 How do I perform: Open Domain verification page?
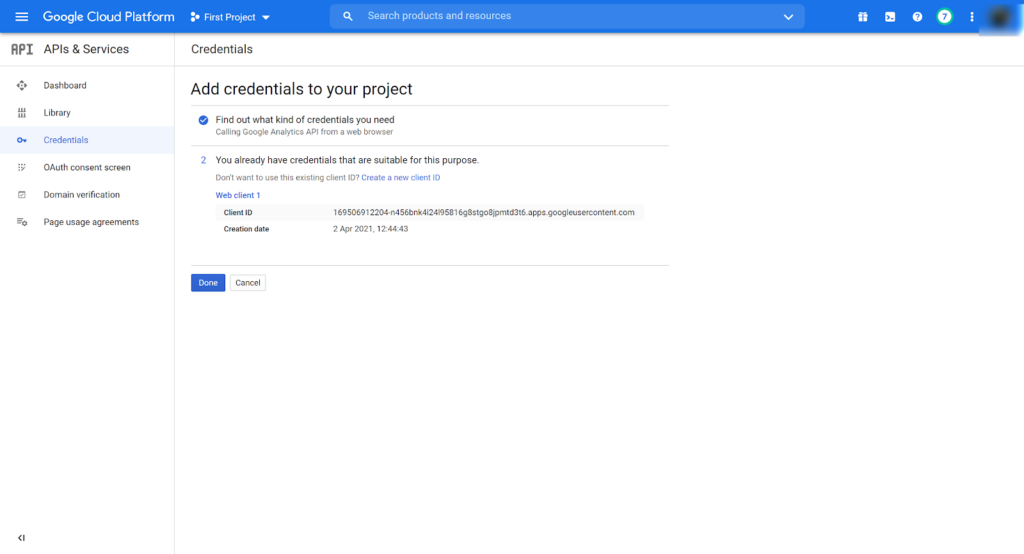[x=82, y=195]
